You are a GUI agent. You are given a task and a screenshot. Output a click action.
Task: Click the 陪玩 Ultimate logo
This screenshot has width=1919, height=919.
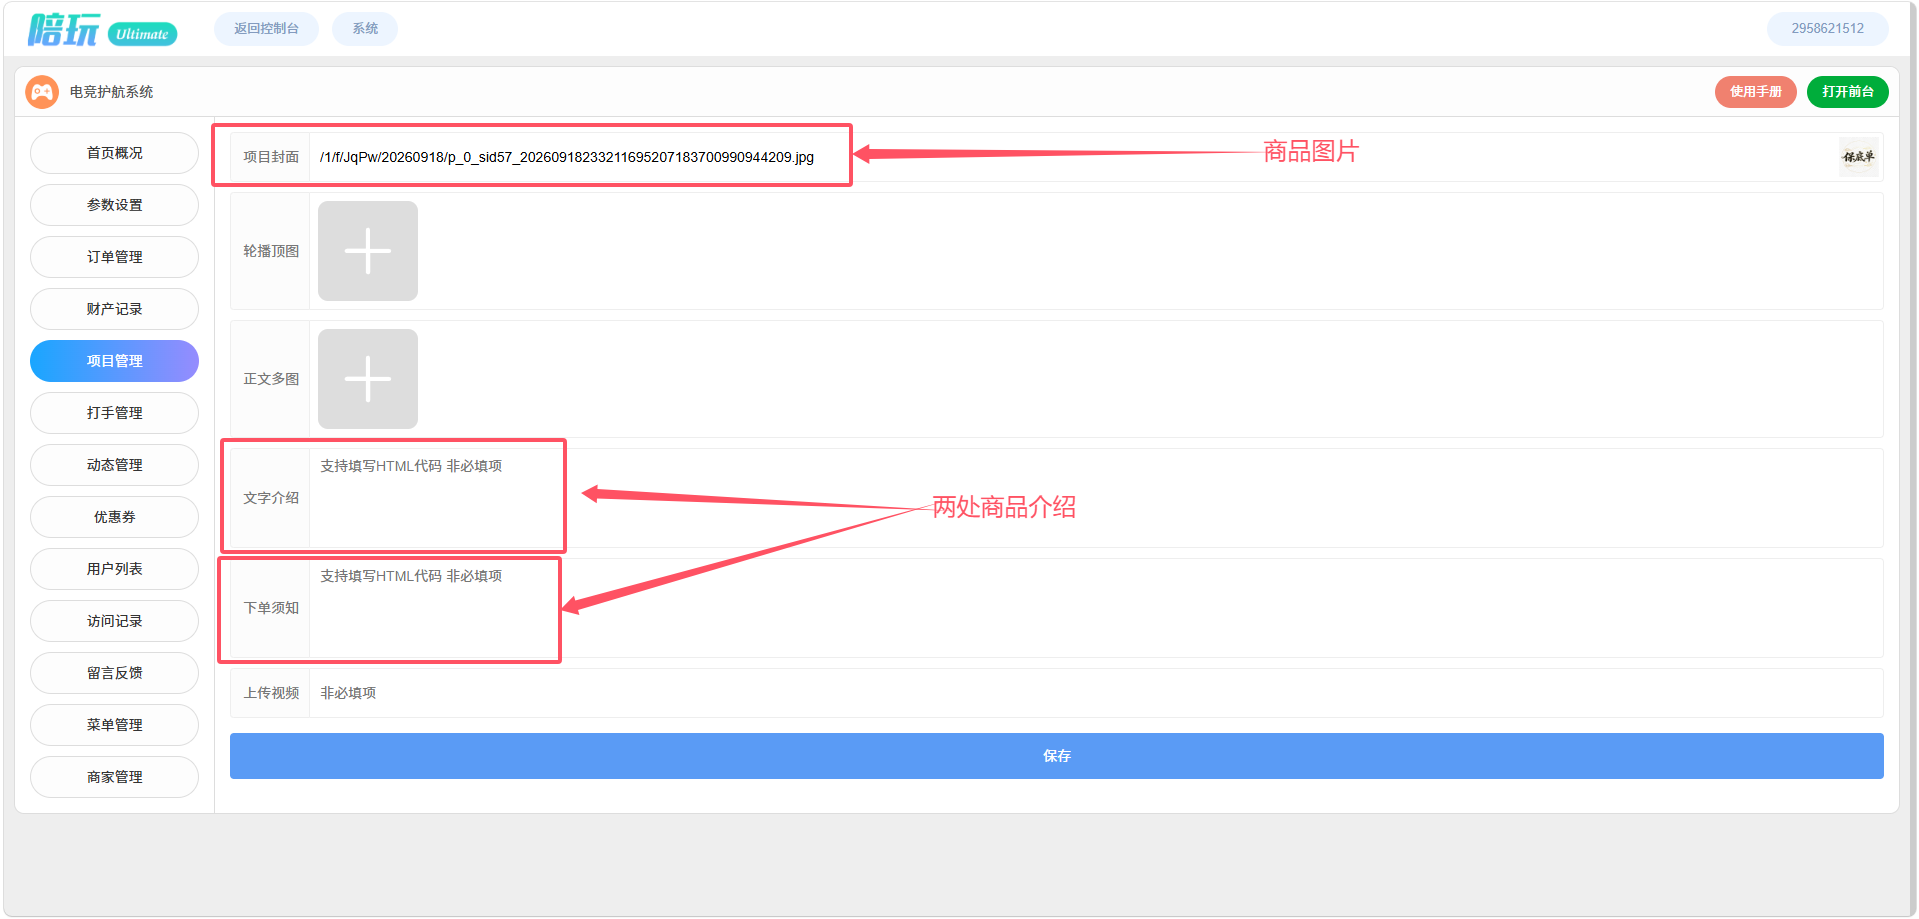(102, 30)
